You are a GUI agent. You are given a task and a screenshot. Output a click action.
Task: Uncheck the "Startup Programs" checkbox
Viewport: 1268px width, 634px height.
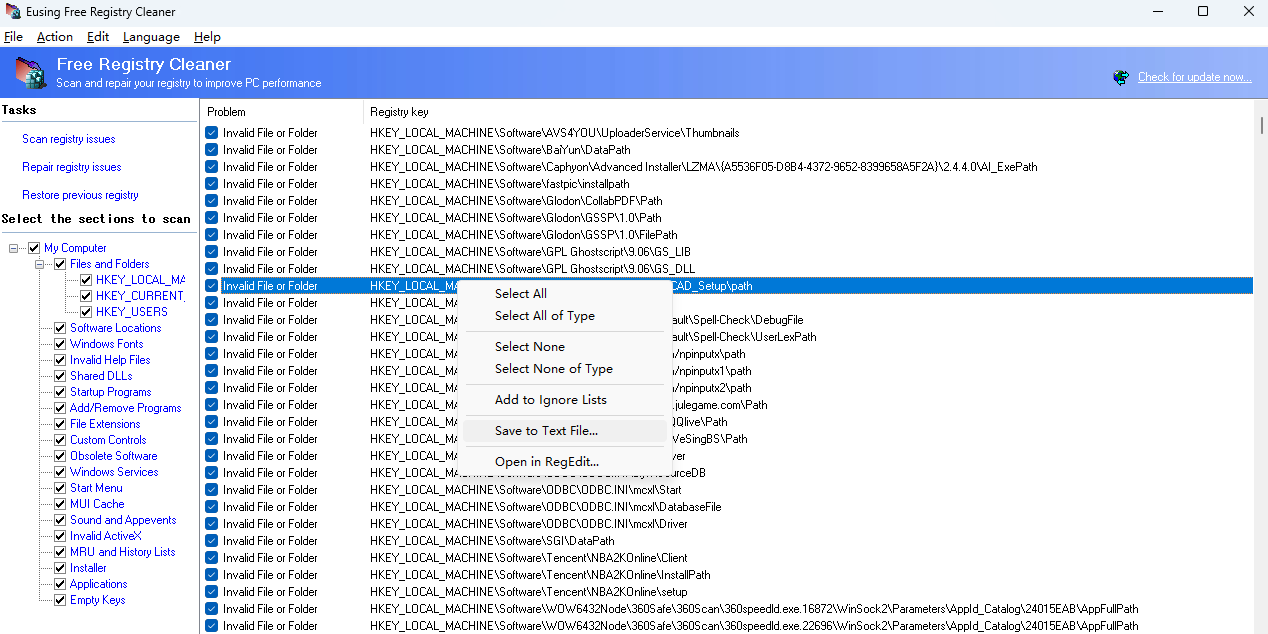pyautogui.click(x=59, y=391)
